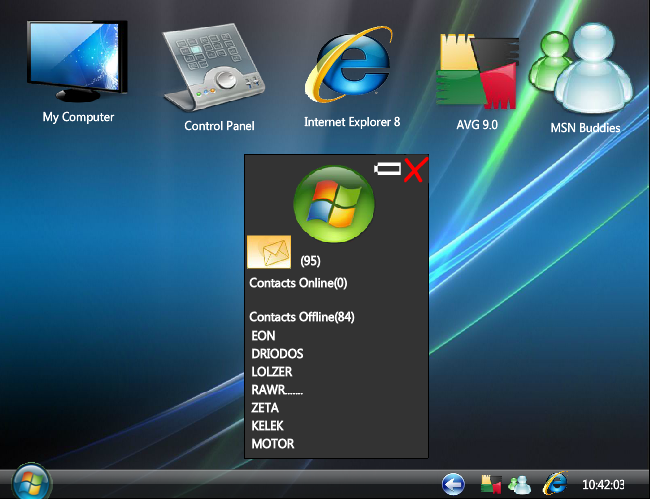
Task: Click the Internet Explorer icon in taskbar
Action: [555, 483]
